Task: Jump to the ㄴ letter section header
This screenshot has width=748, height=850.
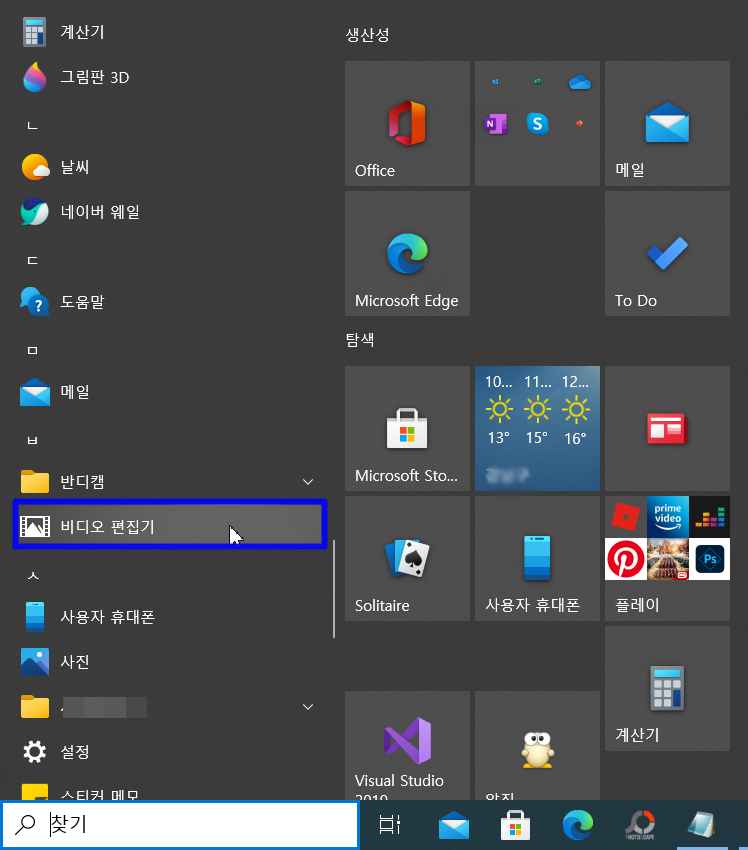Action: coord(33,126)
